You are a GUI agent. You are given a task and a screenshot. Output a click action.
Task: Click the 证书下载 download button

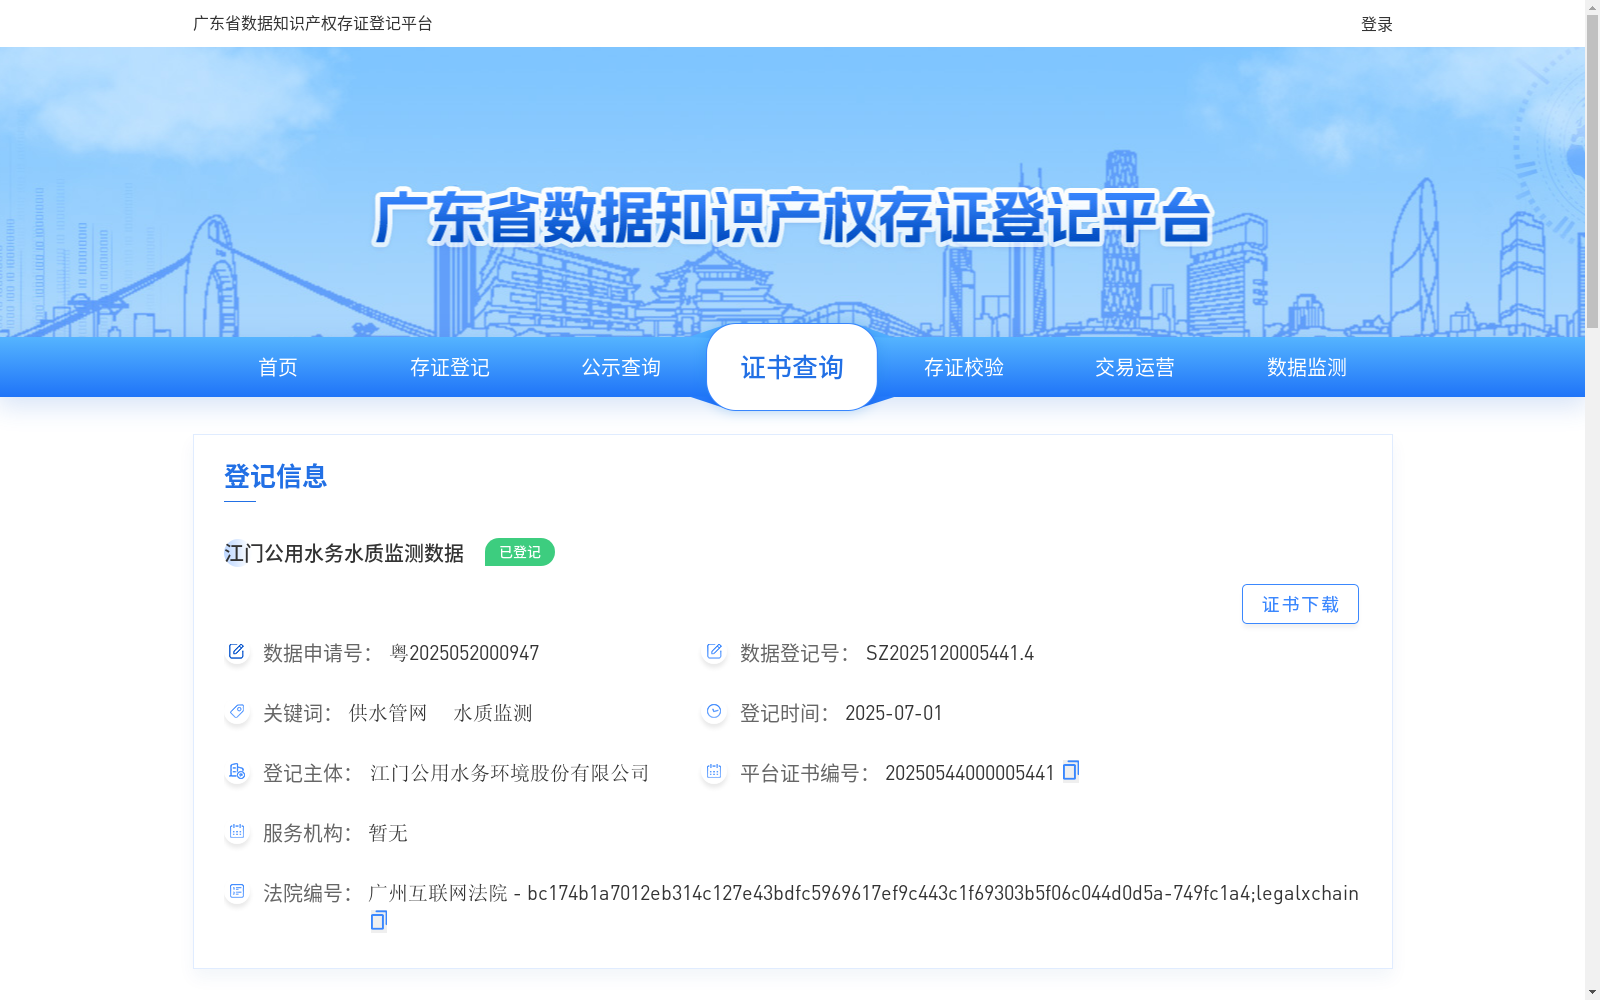tap(1299, 603)
